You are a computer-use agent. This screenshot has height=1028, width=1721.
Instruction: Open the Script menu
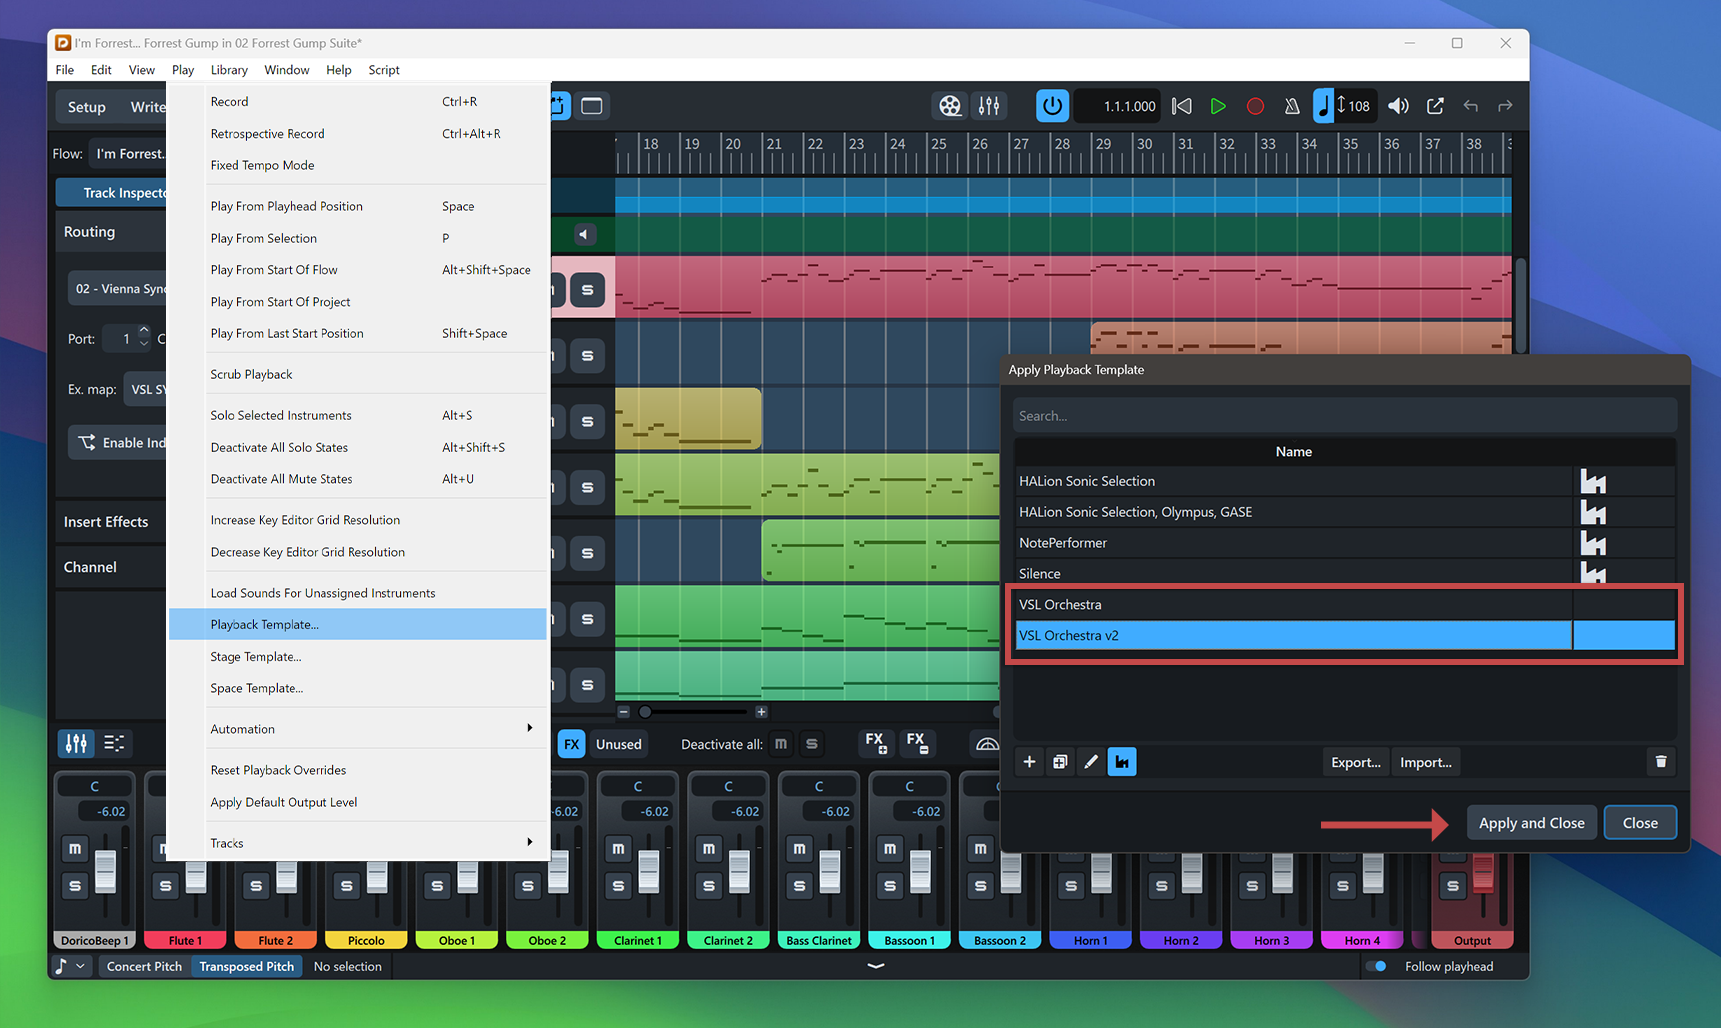[x=384, y=70]
